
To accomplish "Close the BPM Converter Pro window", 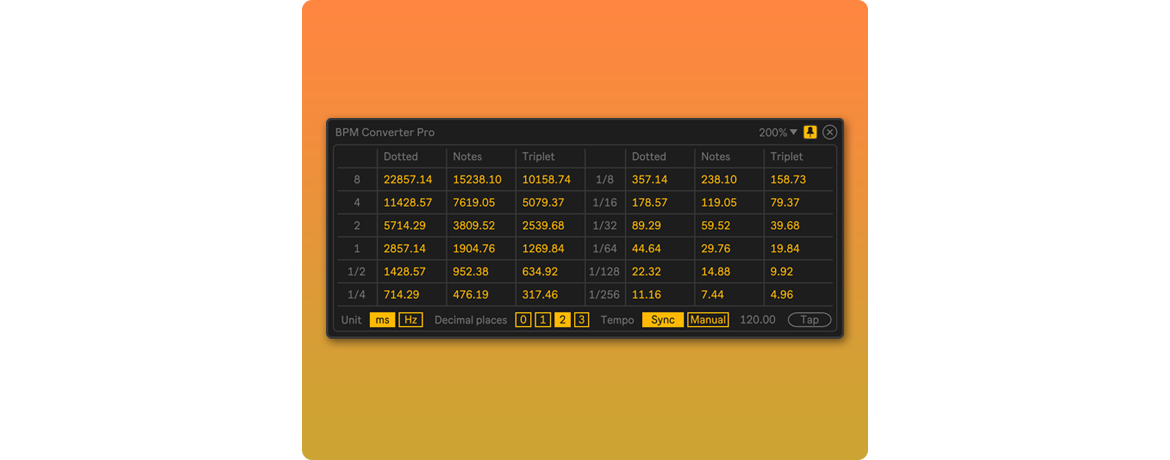I will [x=830, y=132].
